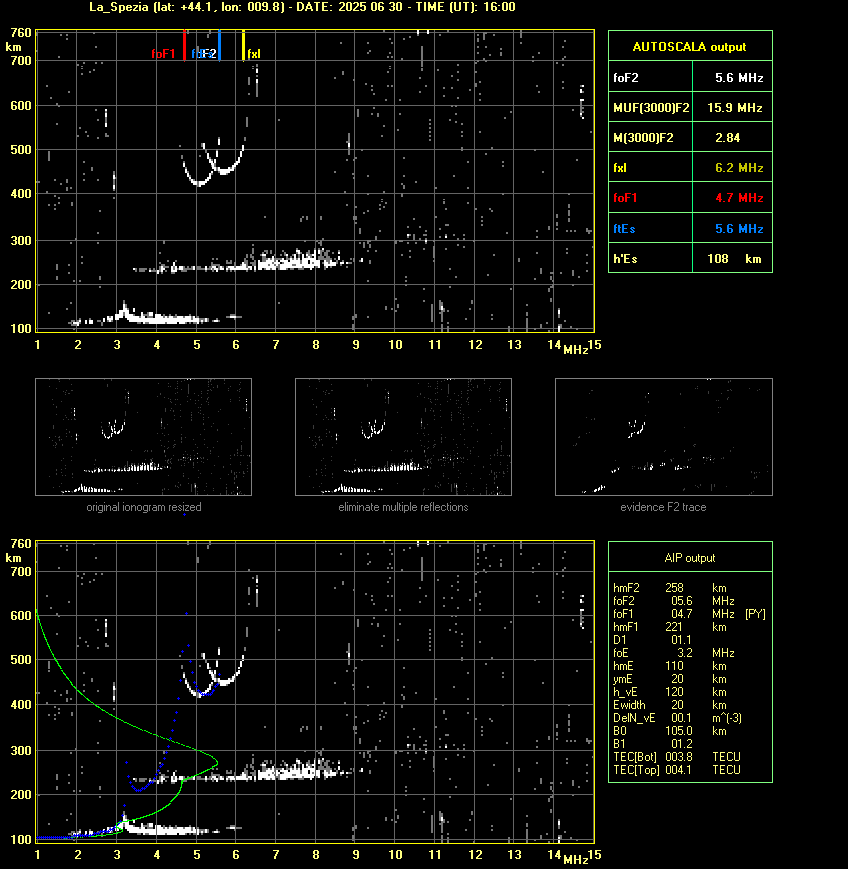The image size is (848, 869).
Task: Select the TEC[Top] 004.1 TECU row
Action: tap(677, 770)
